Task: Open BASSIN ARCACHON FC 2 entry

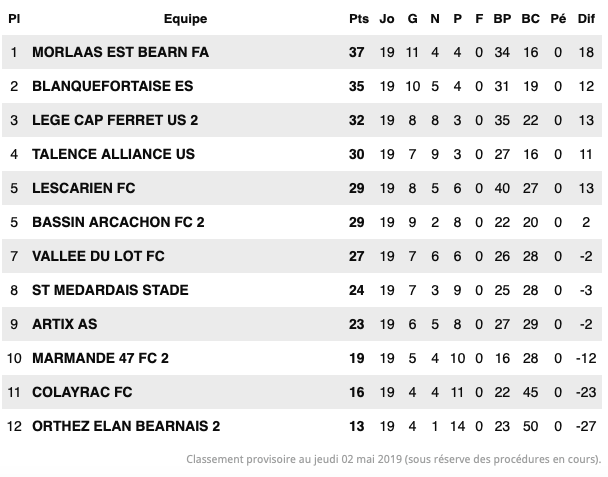Action: click(x=118, y=222)
